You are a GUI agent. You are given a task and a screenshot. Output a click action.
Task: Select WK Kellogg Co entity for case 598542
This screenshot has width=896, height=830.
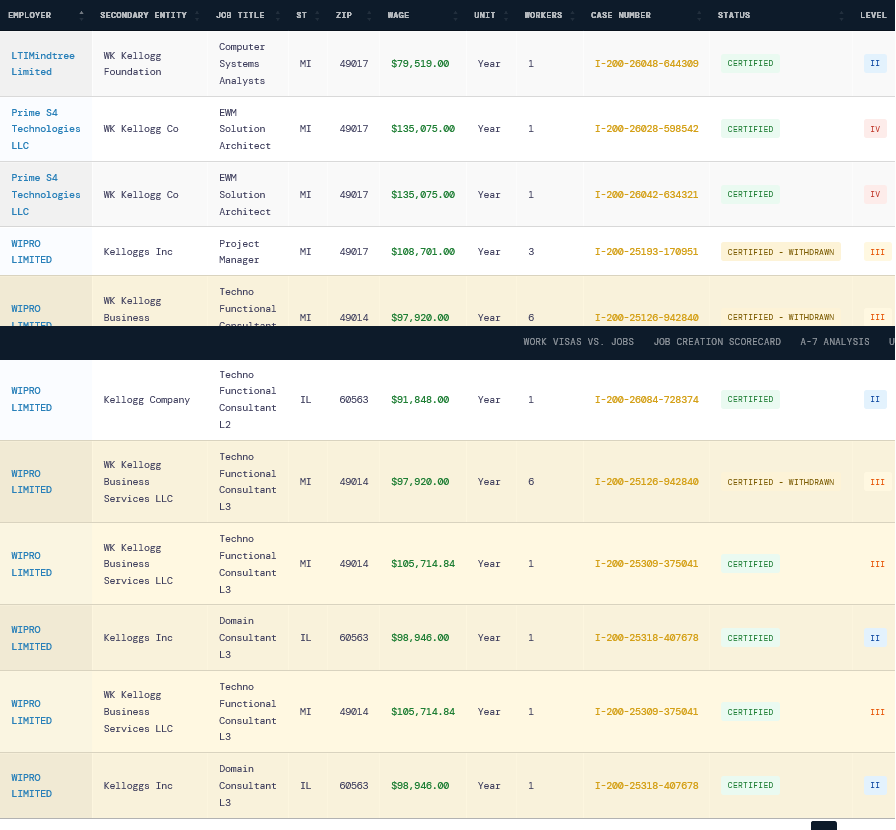[141, 129]
